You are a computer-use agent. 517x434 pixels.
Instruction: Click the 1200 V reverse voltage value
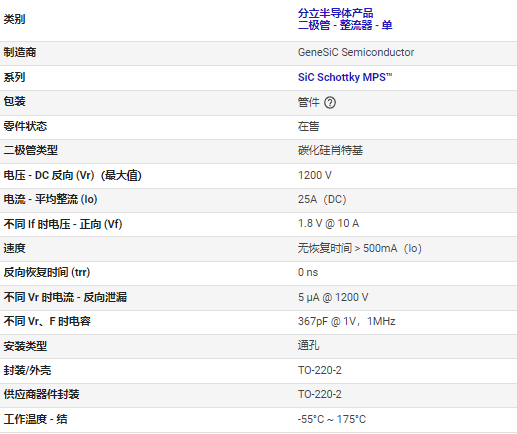coord(315,175)
